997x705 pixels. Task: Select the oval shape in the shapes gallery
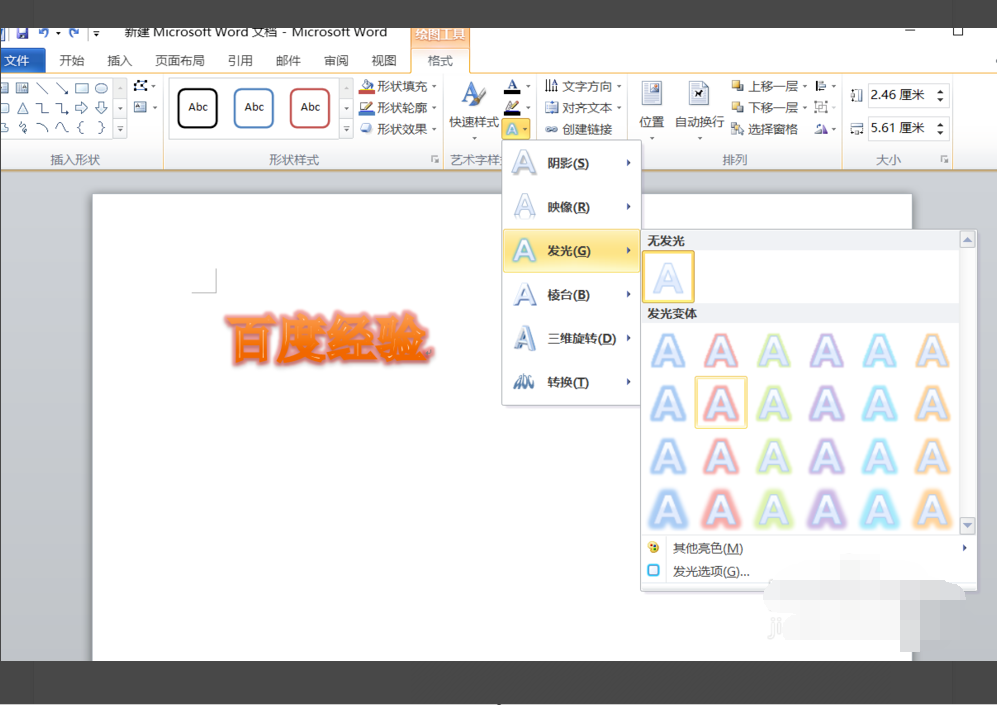click(x=101, y=88)
